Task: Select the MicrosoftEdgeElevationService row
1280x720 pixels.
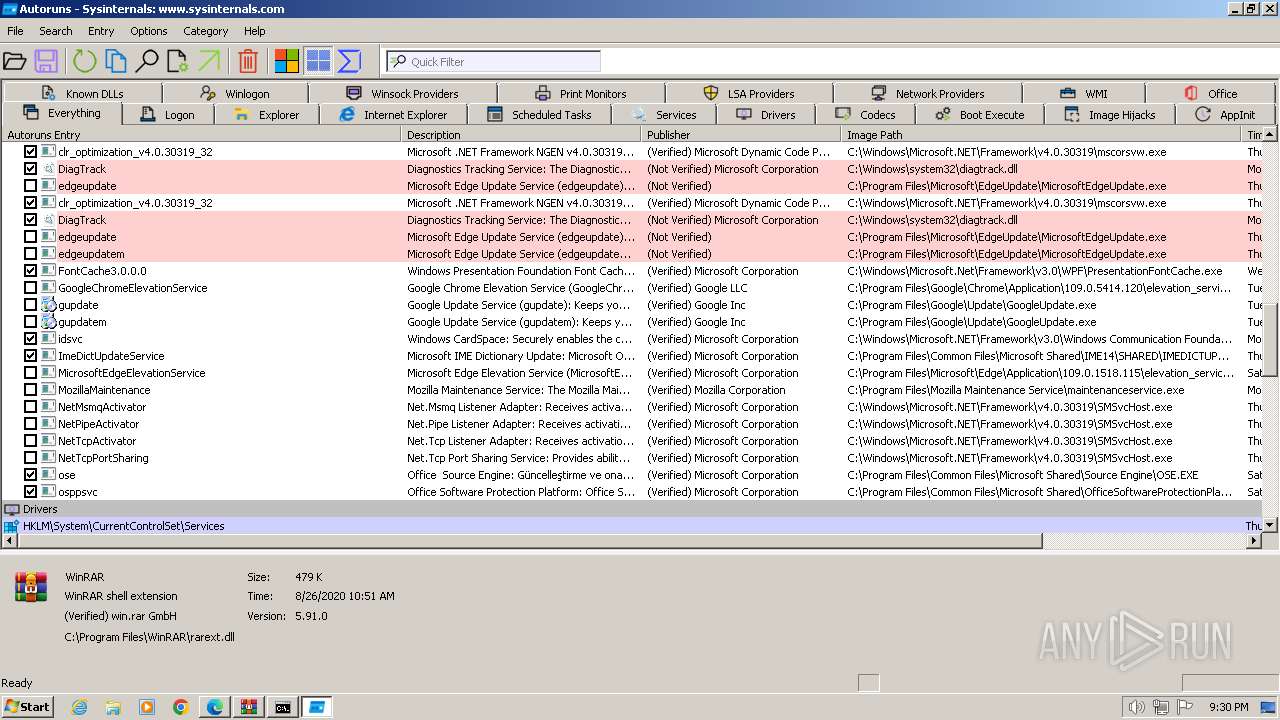Action: click(632, 373)
